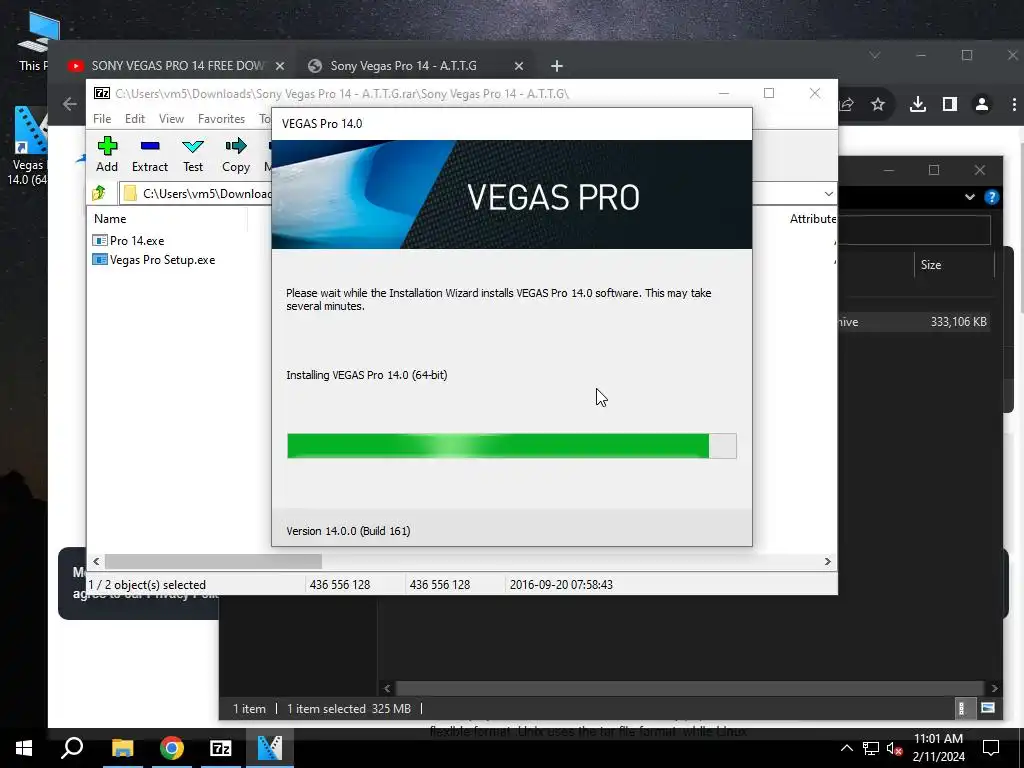Viewport: 1024px width, 768px height.
Task: Click muted volume icon in system tray
Action: pos(894,748)
